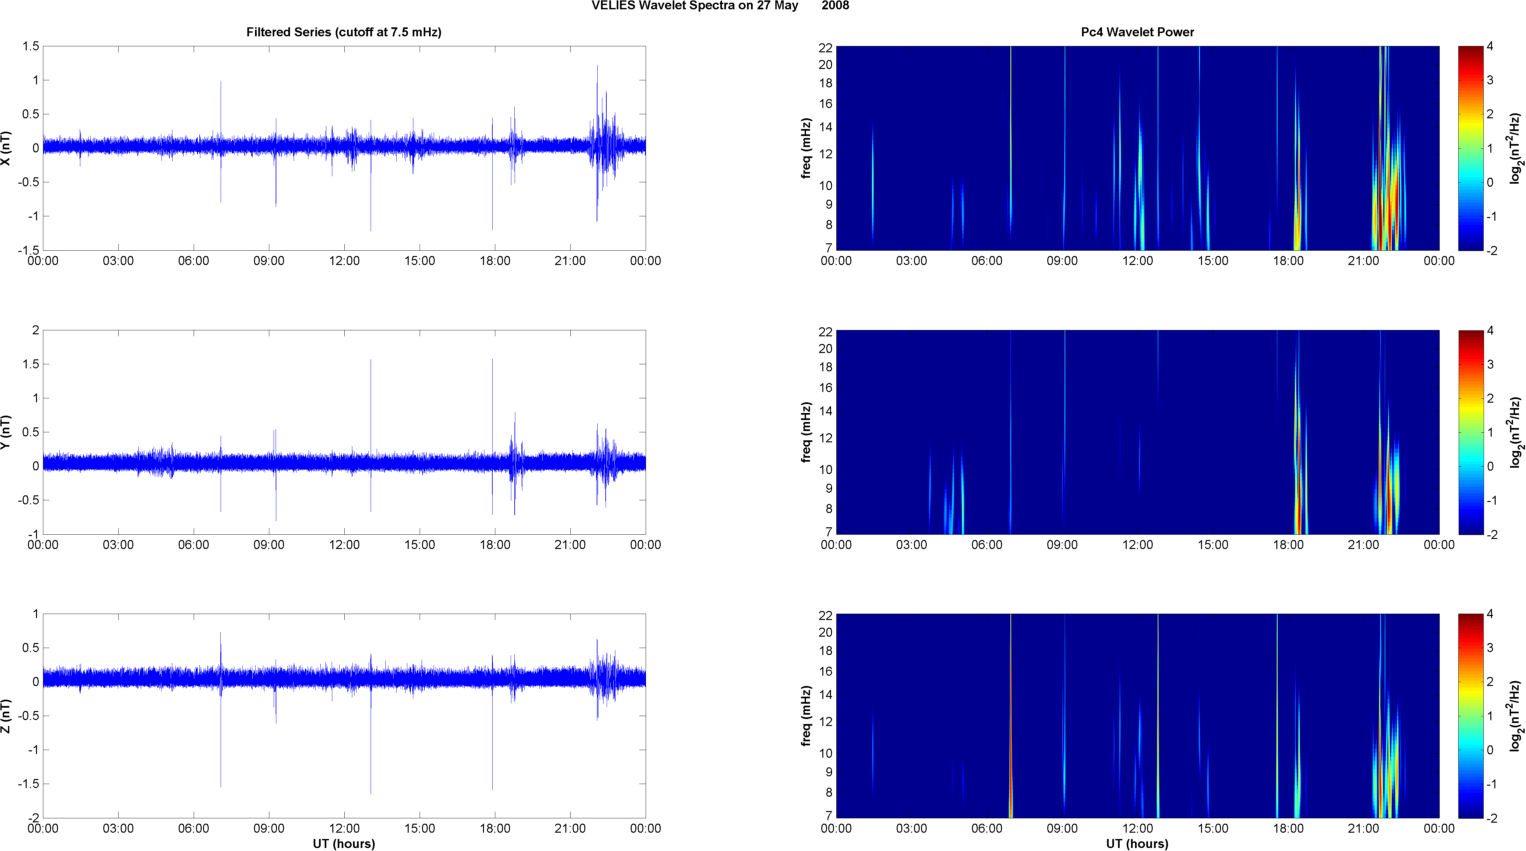1526x851 pixels.
Task: Select the Z (nT) axis label
Action: pos(7,716)
